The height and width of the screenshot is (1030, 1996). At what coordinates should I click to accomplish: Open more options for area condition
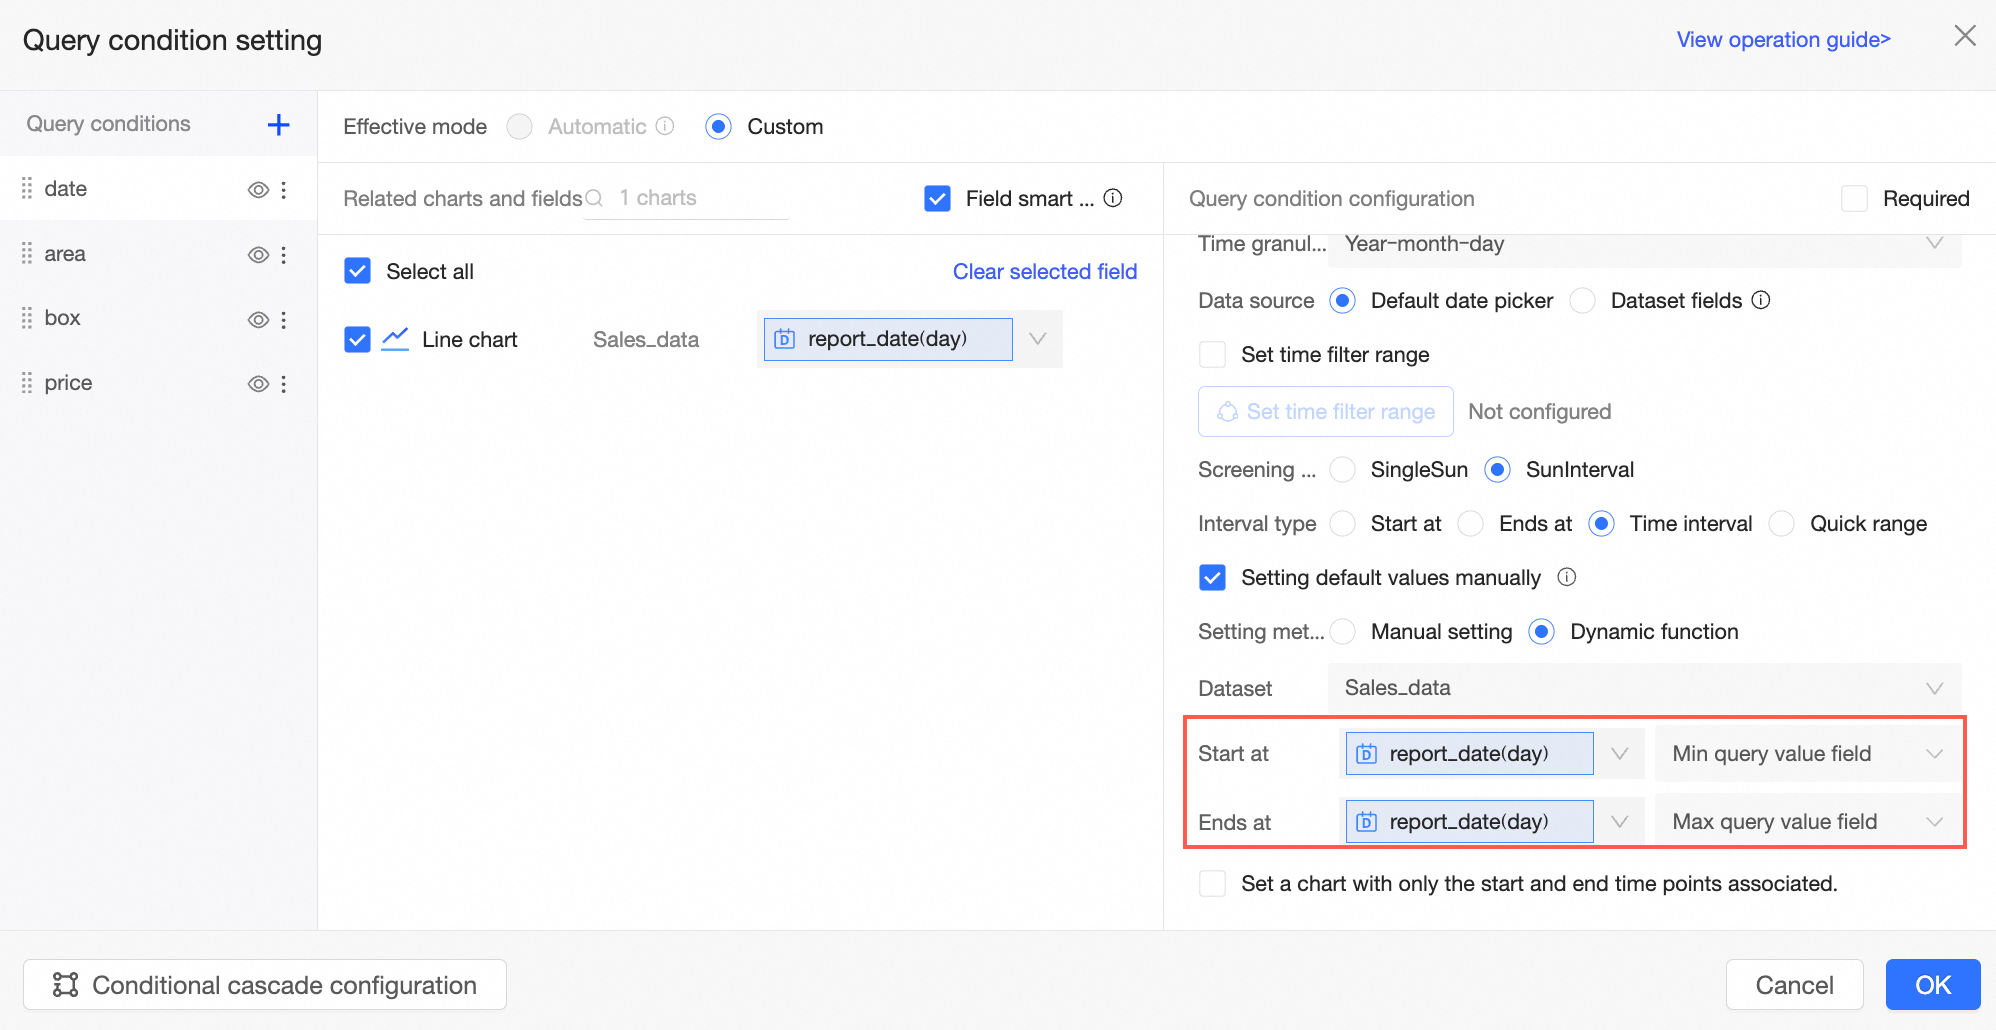284,255
